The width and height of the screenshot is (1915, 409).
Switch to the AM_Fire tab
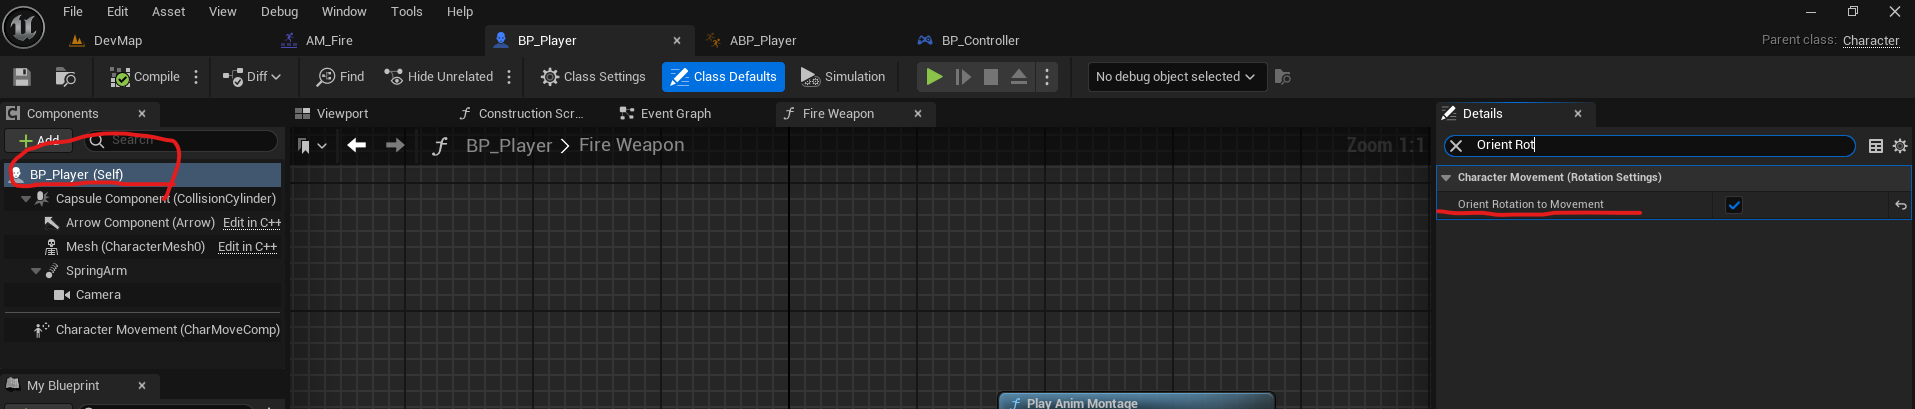329,41
